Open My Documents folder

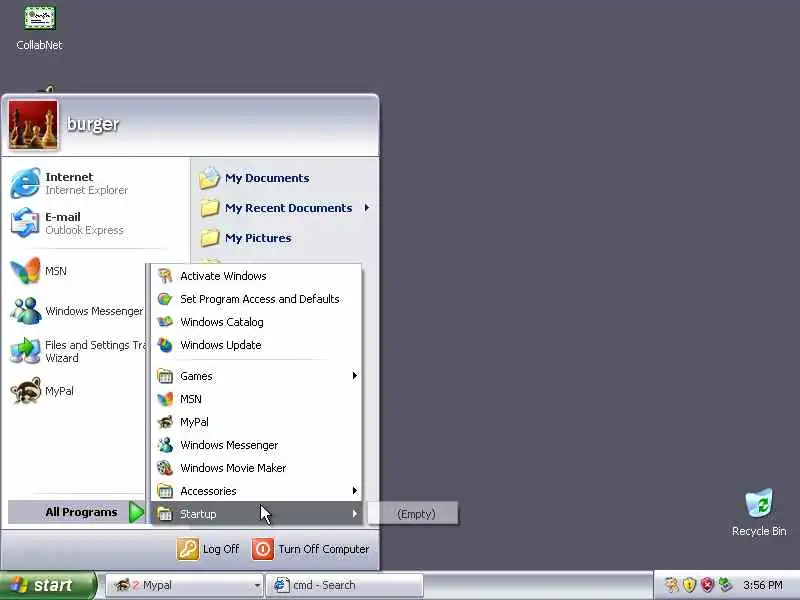[255, 178]
